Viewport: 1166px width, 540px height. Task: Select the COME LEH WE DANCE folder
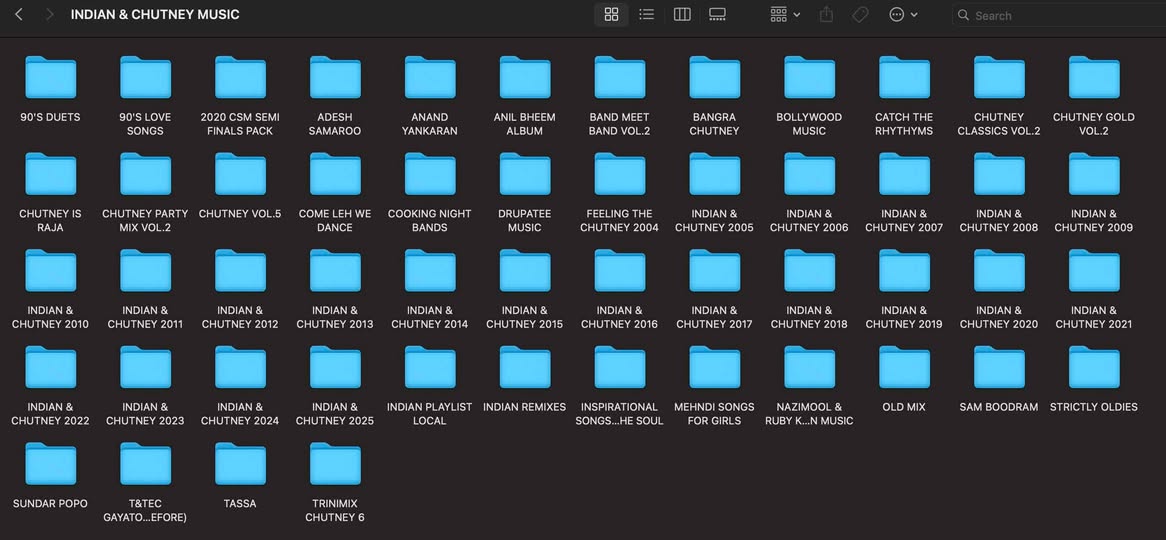tap(335, 174)
